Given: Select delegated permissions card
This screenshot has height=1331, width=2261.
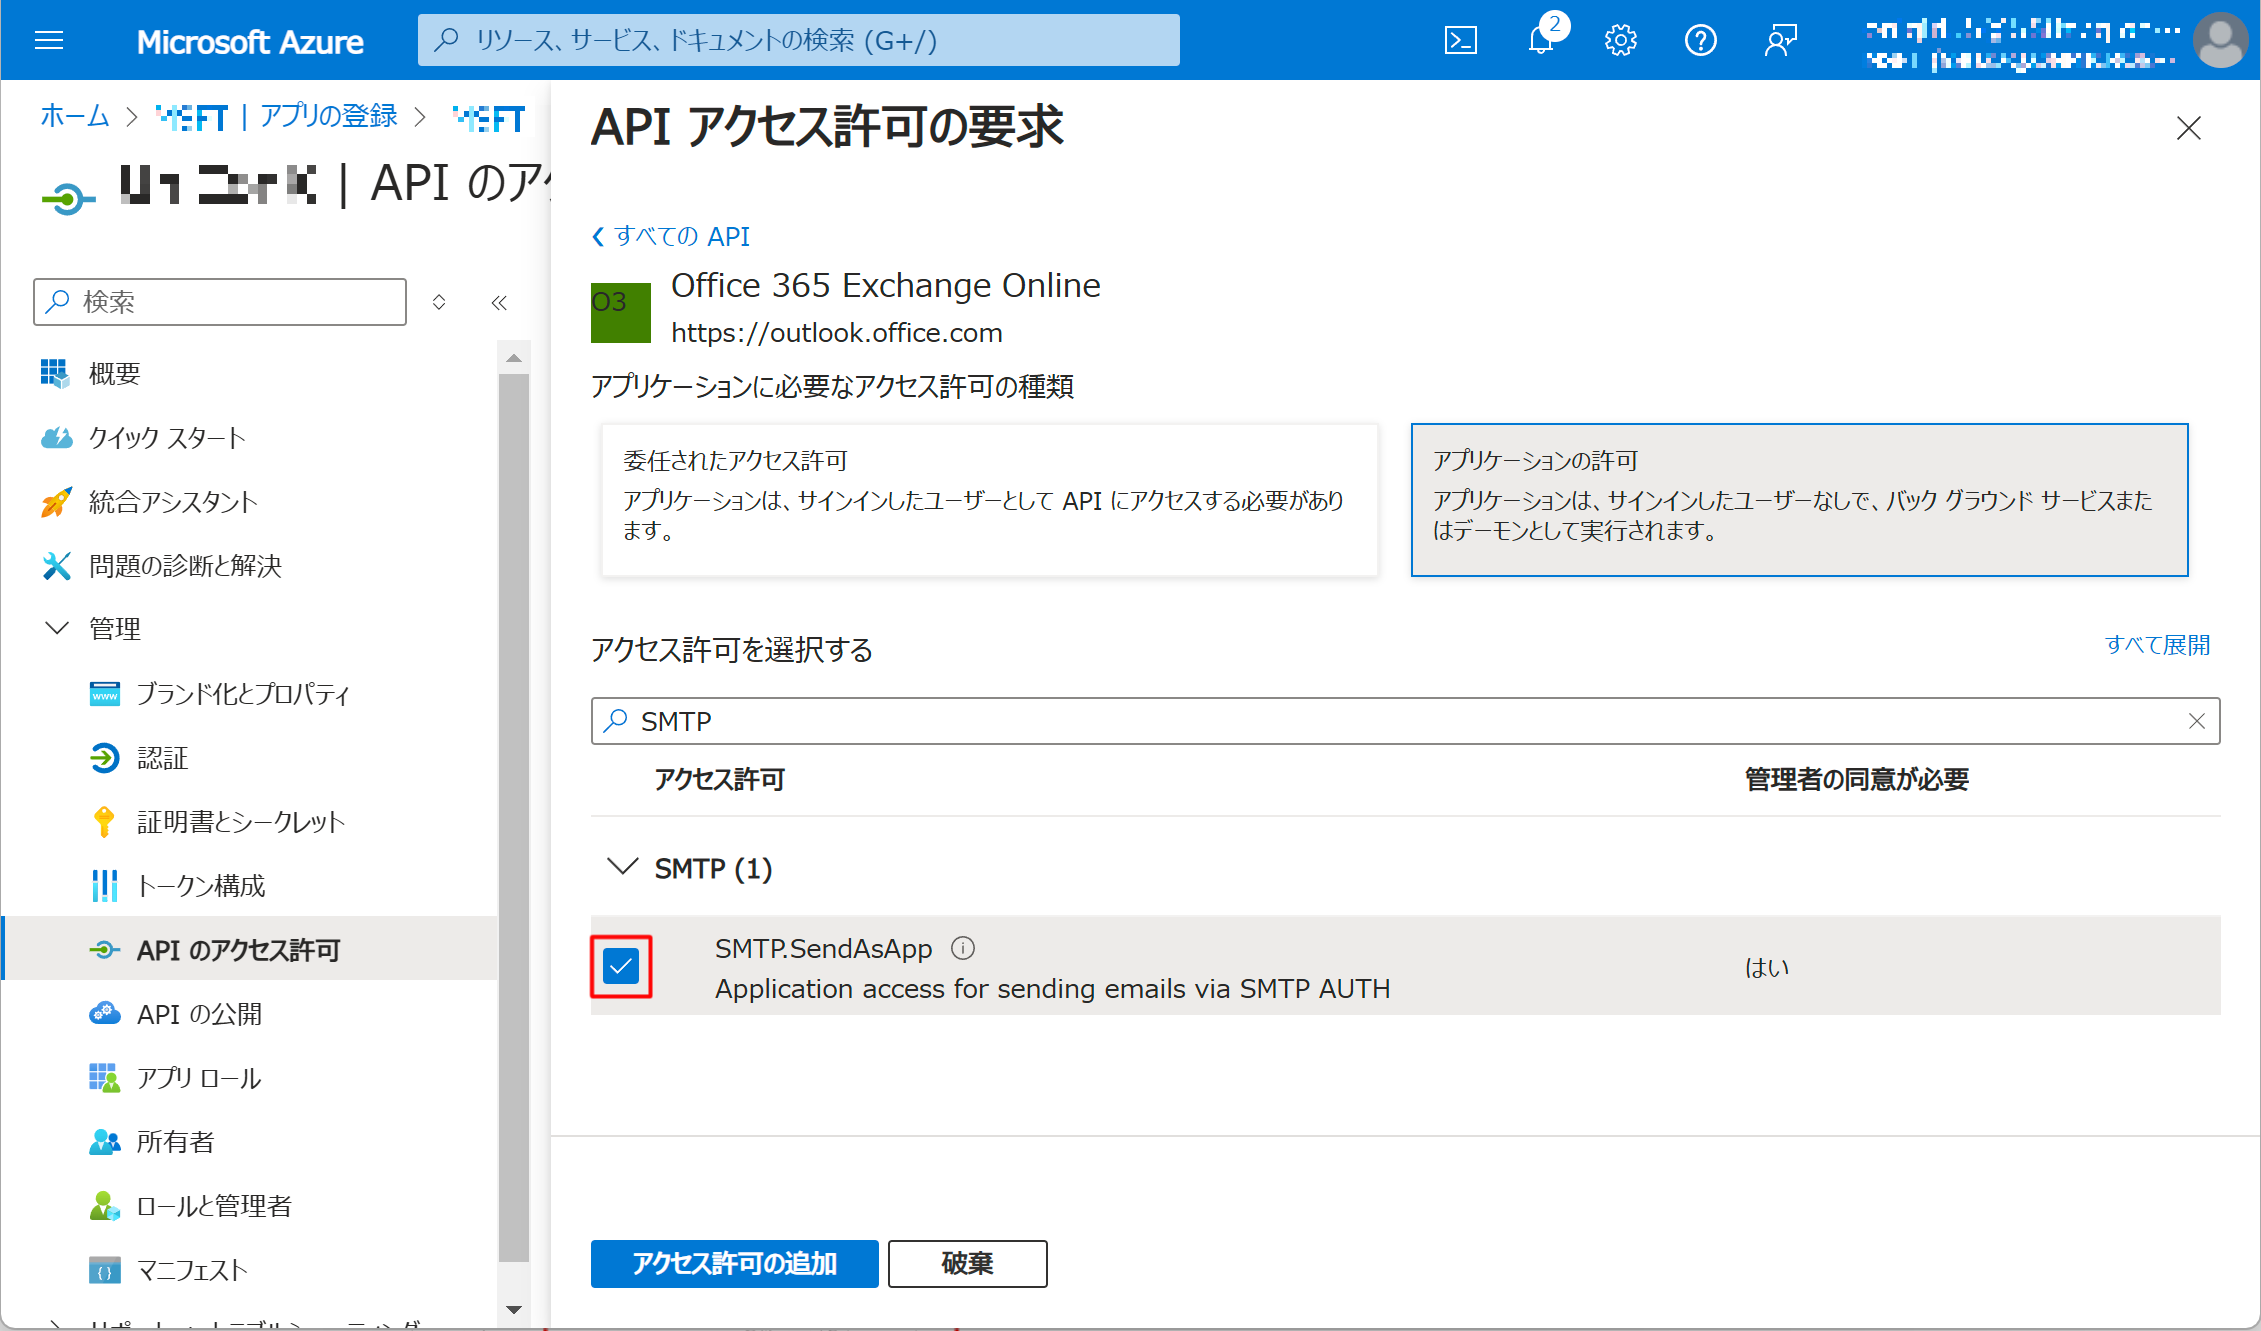Looking at the screenshot, I should 989,500.
